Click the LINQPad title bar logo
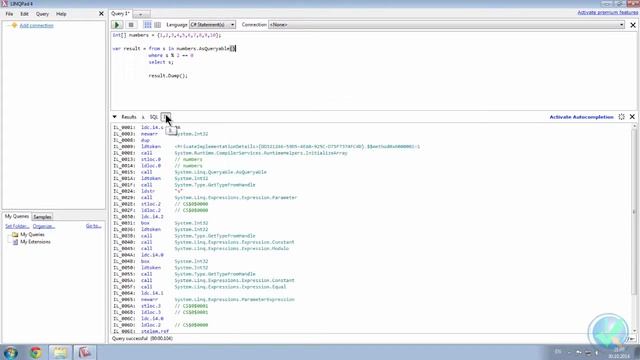The image size is (640, 360). click(4, 4)
